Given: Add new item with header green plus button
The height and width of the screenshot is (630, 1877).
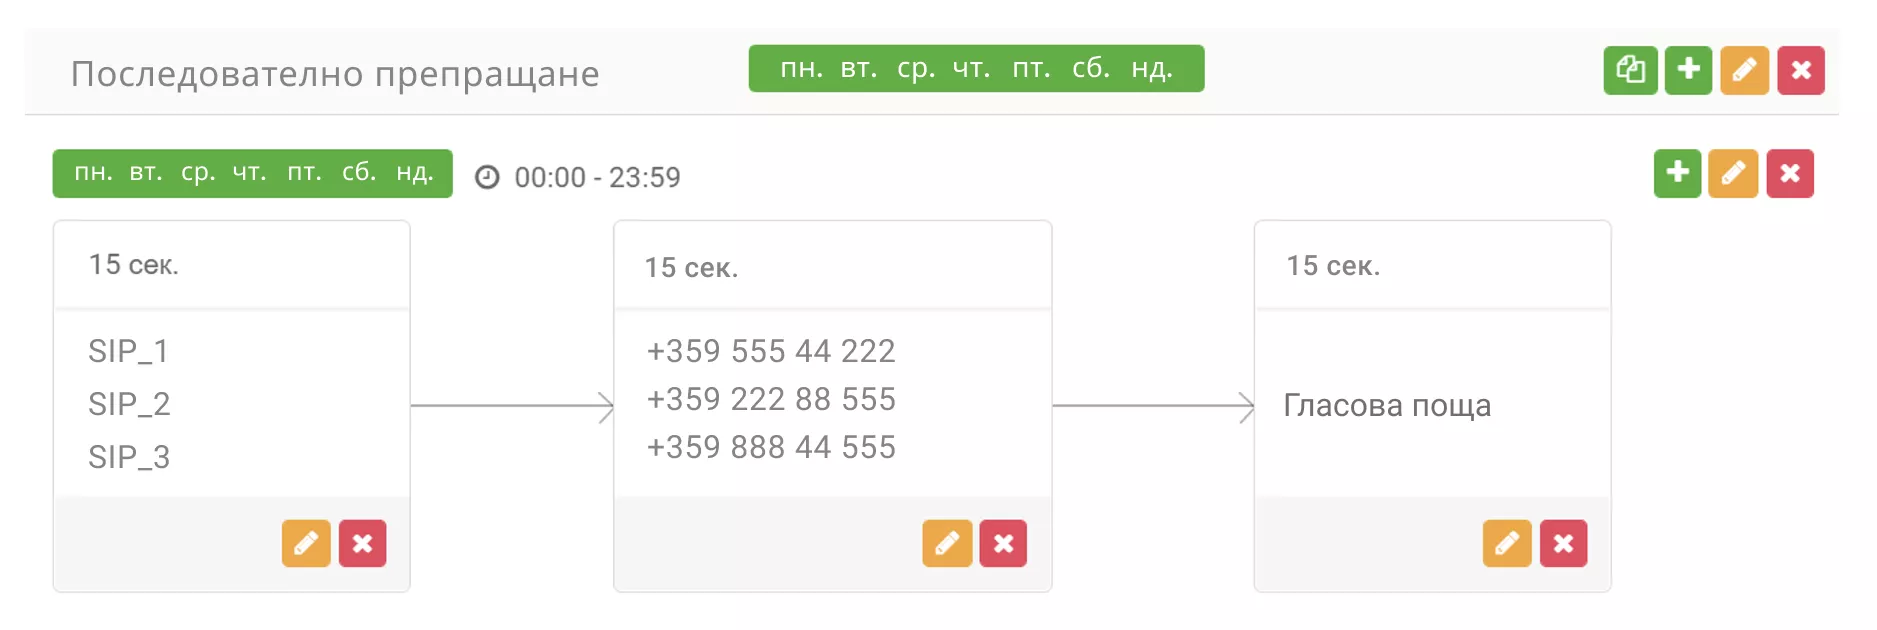Looking at the screenshot, I should (x=1688, y=70).
